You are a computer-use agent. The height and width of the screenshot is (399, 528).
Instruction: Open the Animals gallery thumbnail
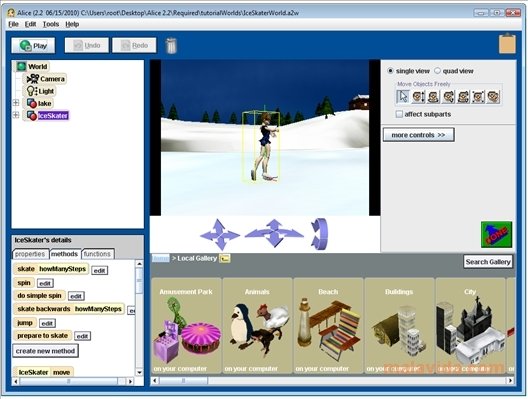click(257, 326)
